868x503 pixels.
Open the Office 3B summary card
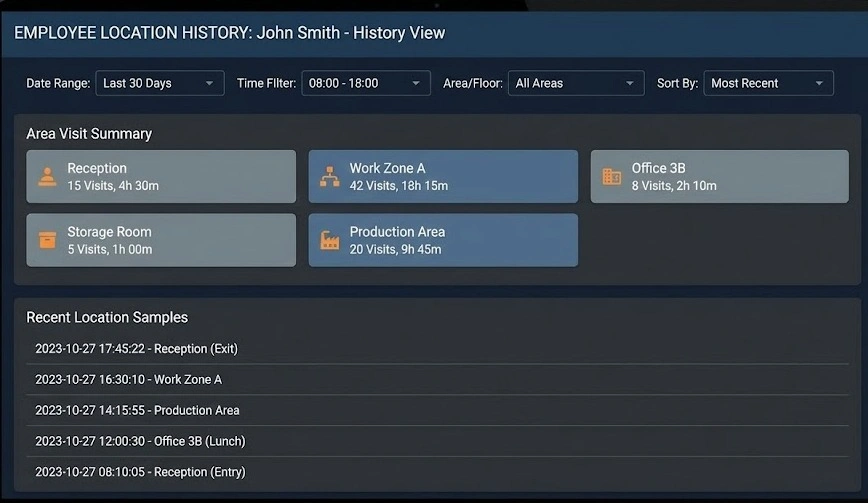[719, 177]
